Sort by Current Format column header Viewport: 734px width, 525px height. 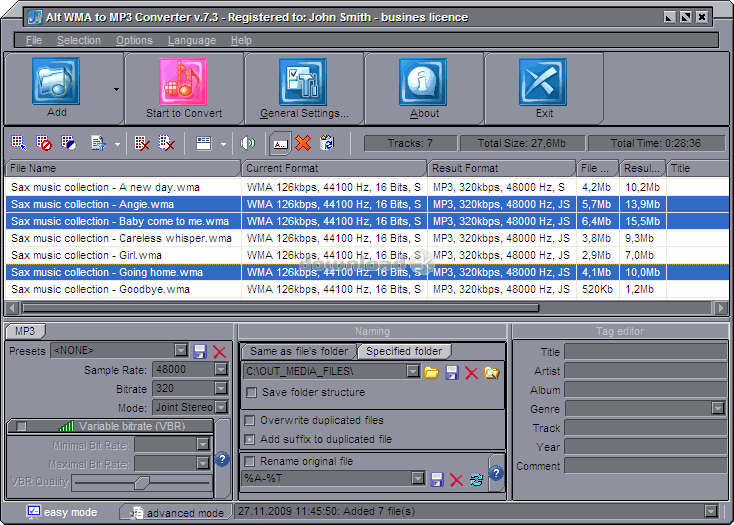334,168
